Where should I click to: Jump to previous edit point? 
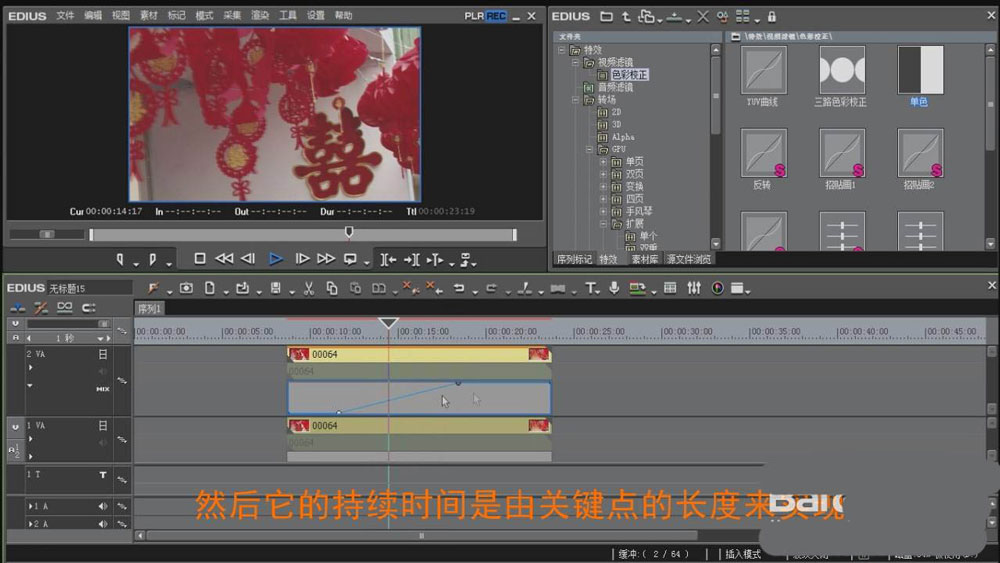coord(388,260)
